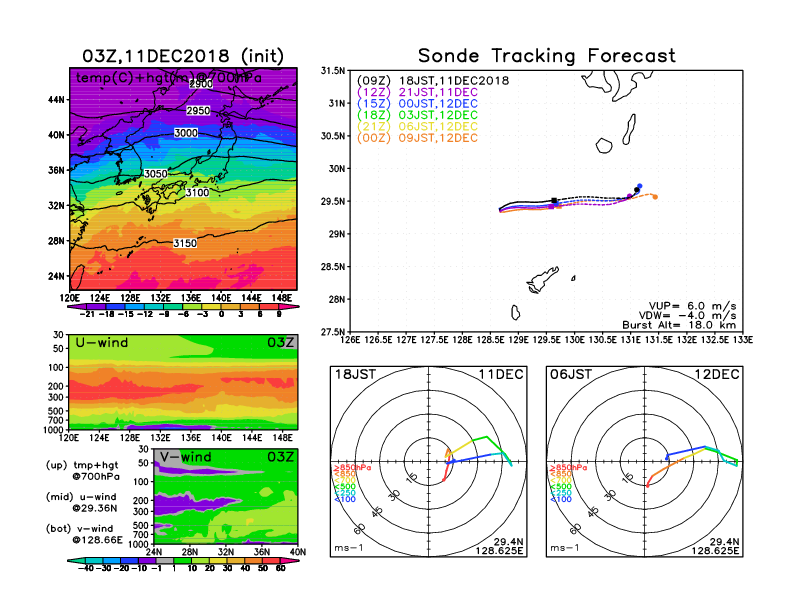Click the temperature color bar under the map
Viewport: 792px width, 612px height.
coord(183,307)
